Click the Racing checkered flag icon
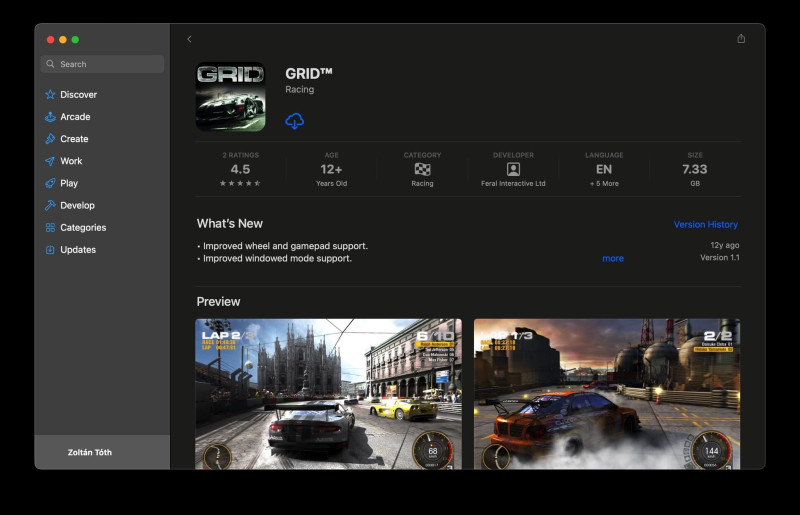 tap(422, 169)
